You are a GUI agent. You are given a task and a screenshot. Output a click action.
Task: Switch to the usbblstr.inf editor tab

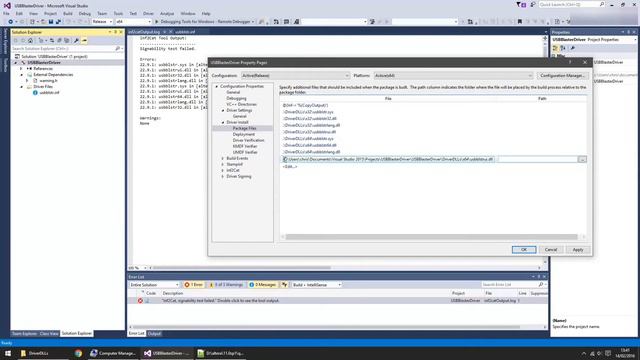[185, 32]
